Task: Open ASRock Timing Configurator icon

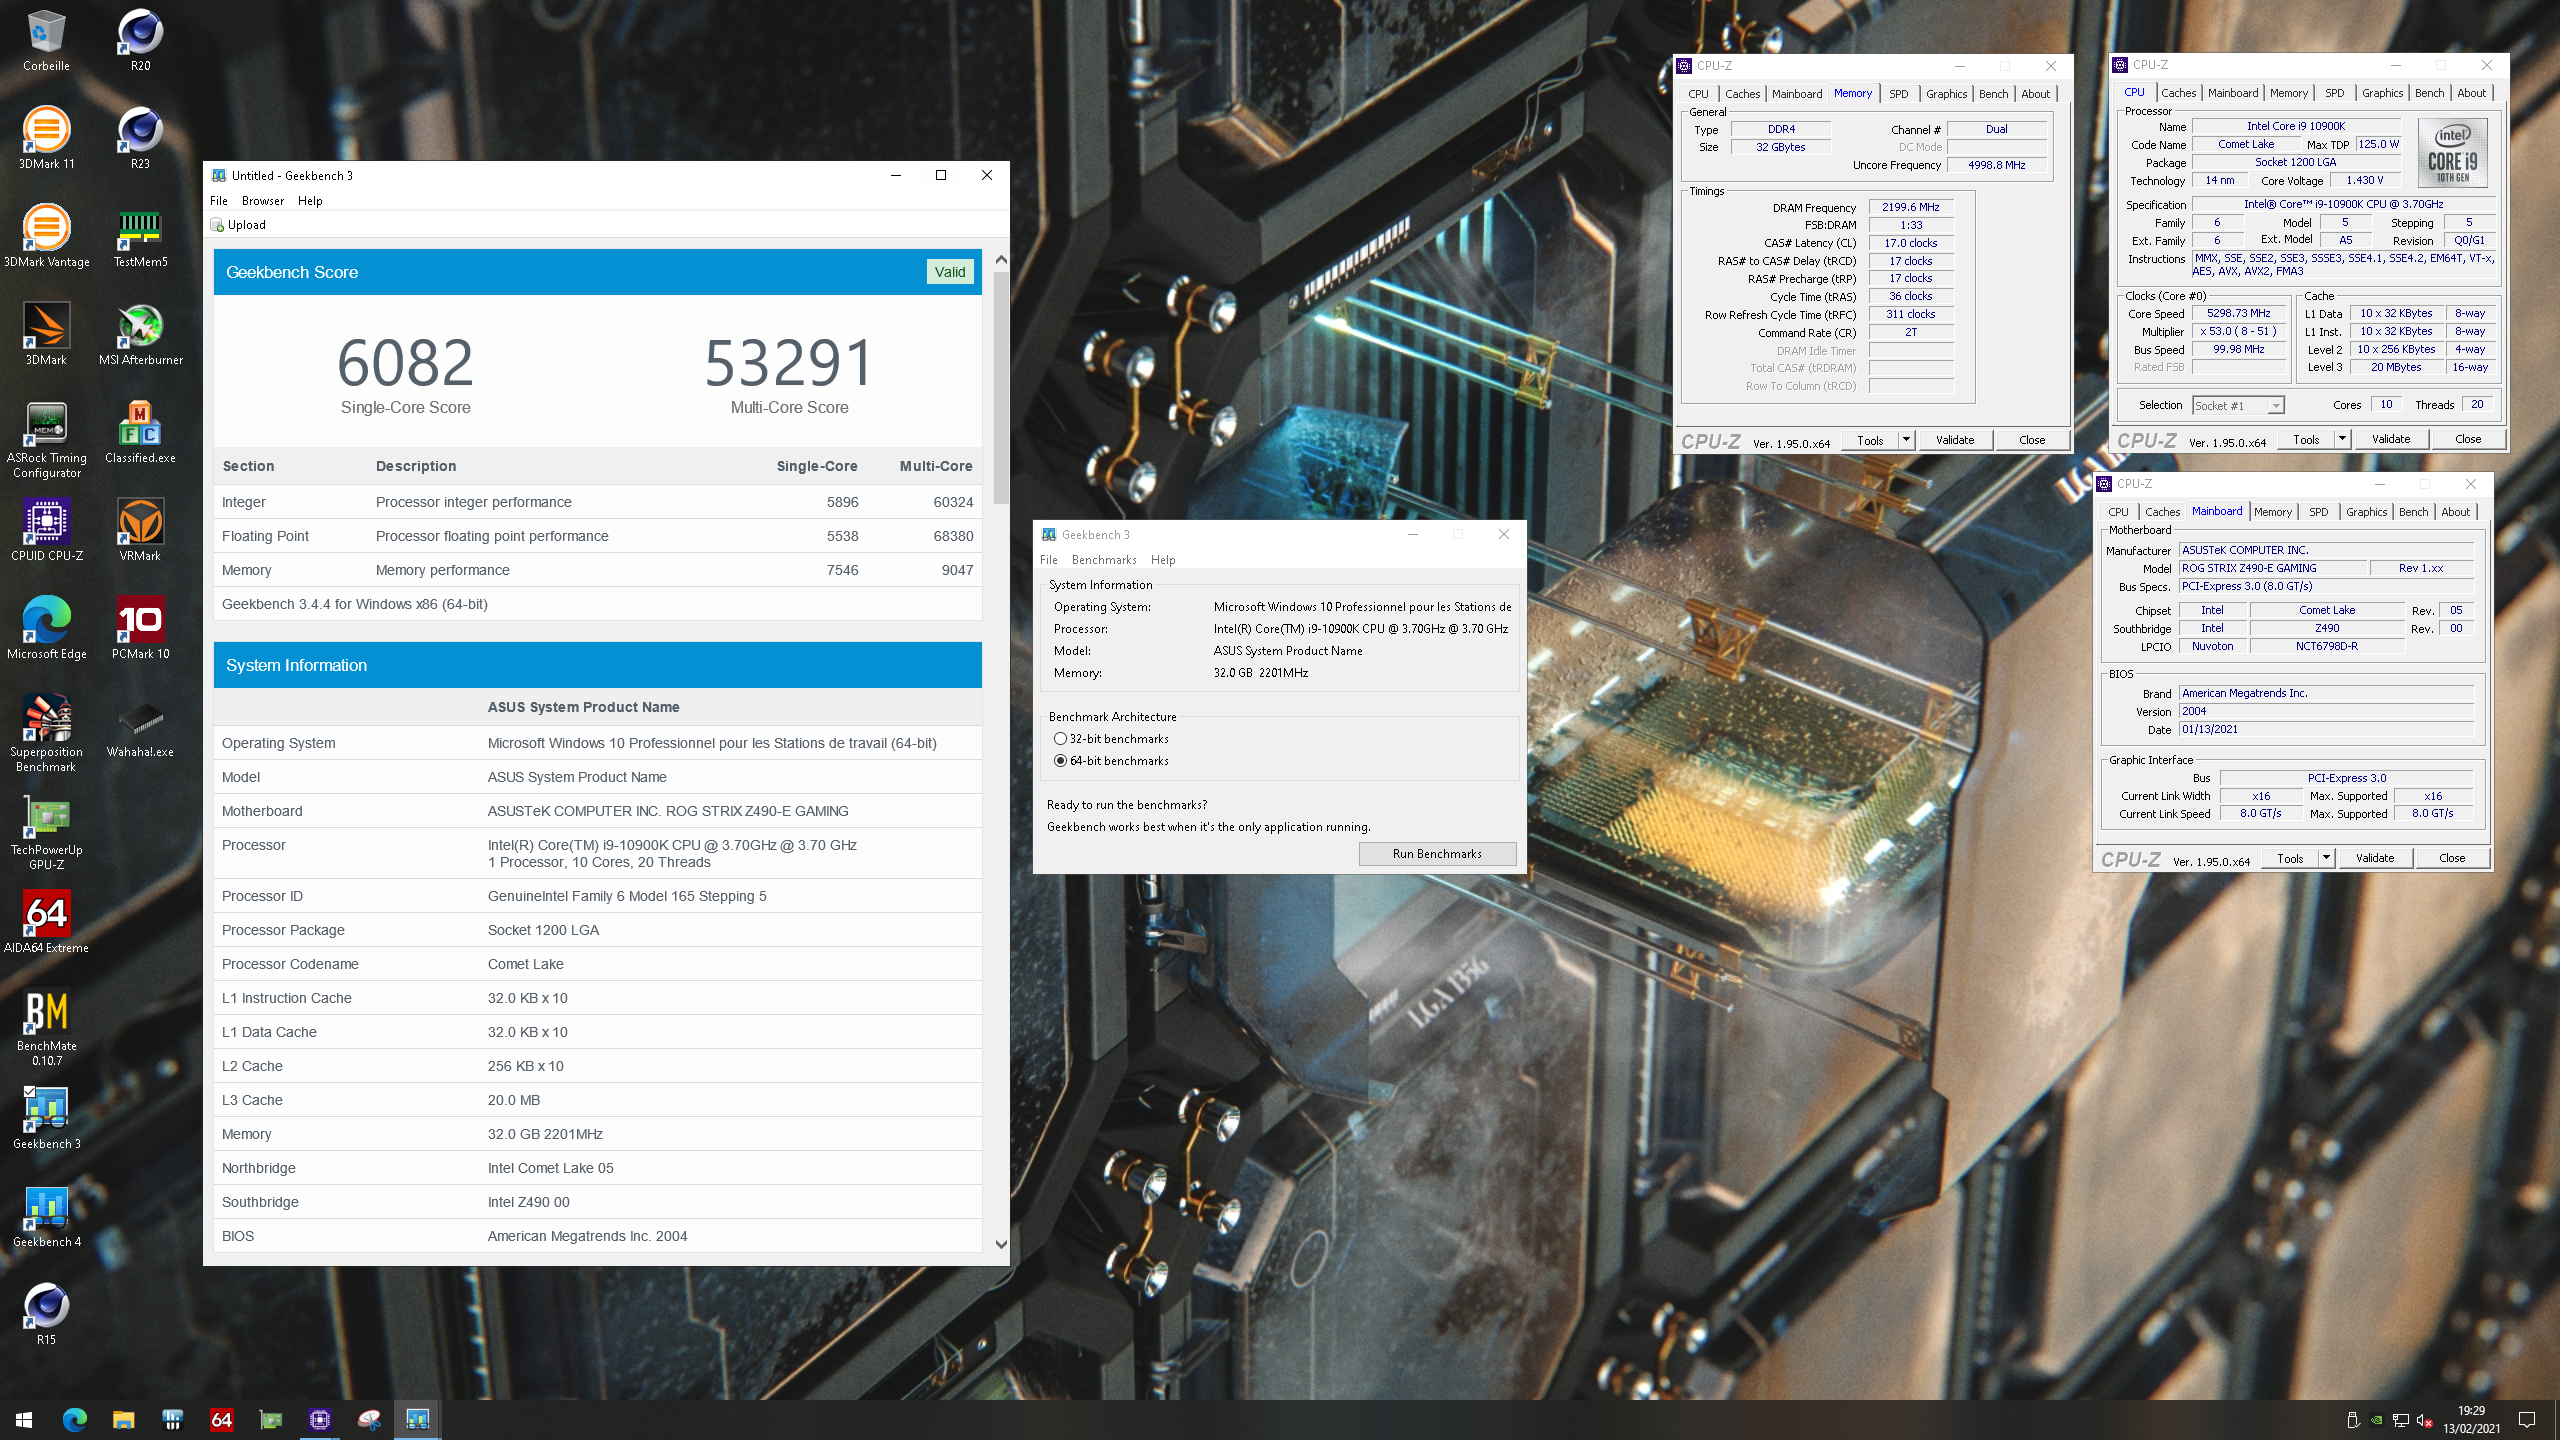Action: click(46, 440)
